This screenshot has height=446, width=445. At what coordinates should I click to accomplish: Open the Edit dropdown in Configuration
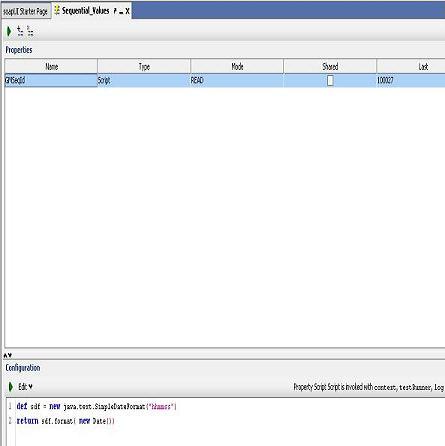coord(25,387)
